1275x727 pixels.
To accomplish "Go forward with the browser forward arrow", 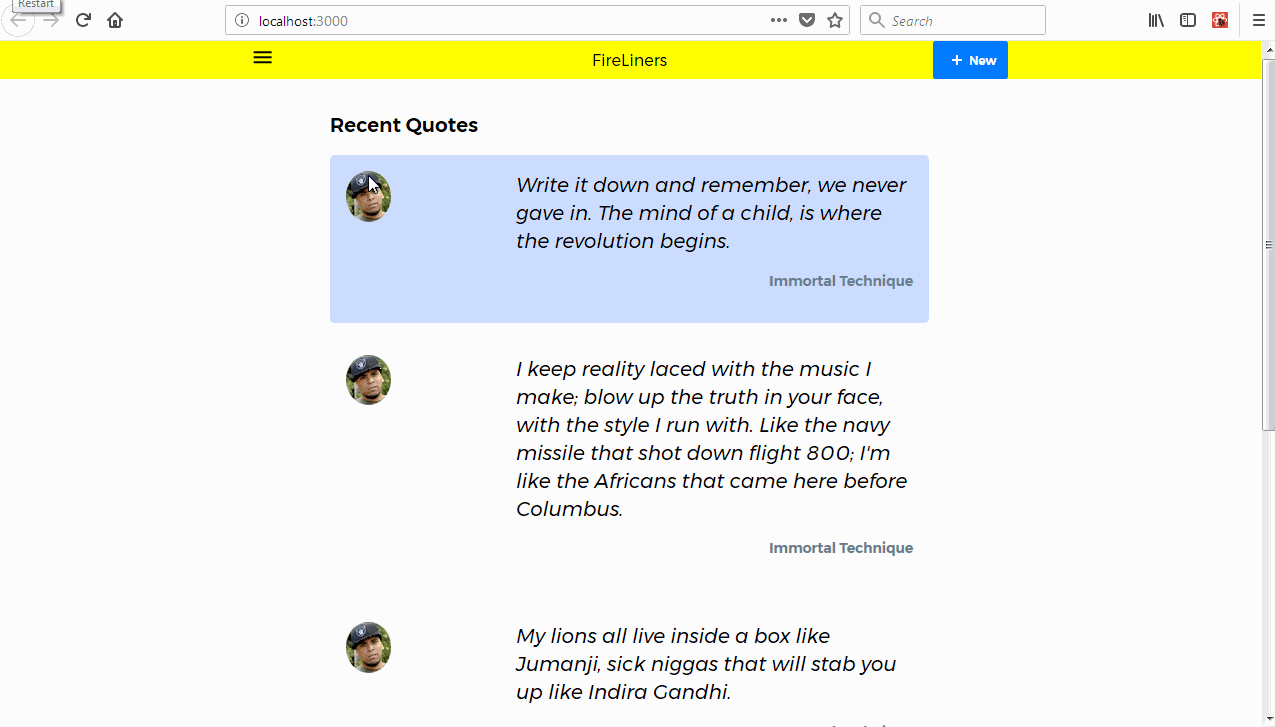I will click(50, 20).
